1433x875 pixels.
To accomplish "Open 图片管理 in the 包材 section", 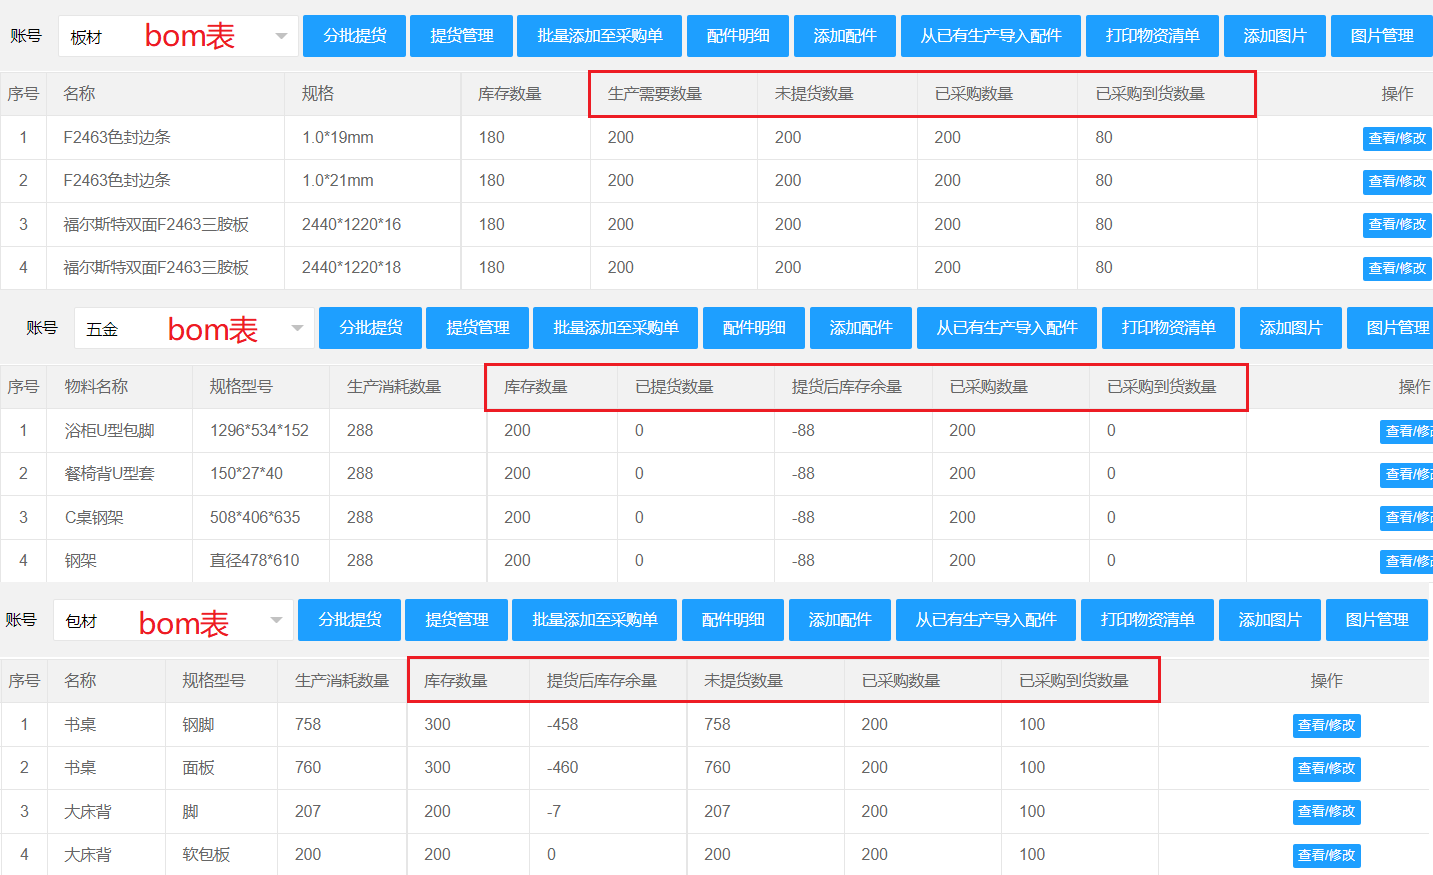I will tap(1377, 620).
